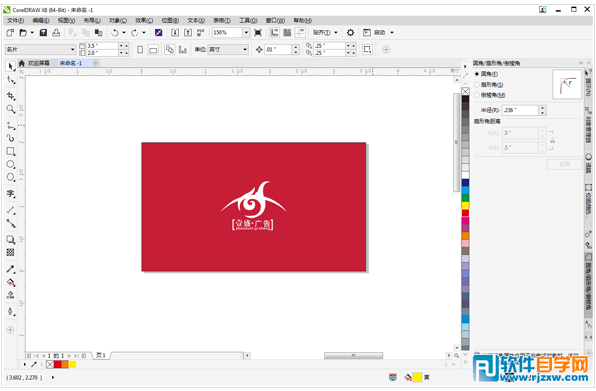Open the Options gear icon

pos(350,33)
